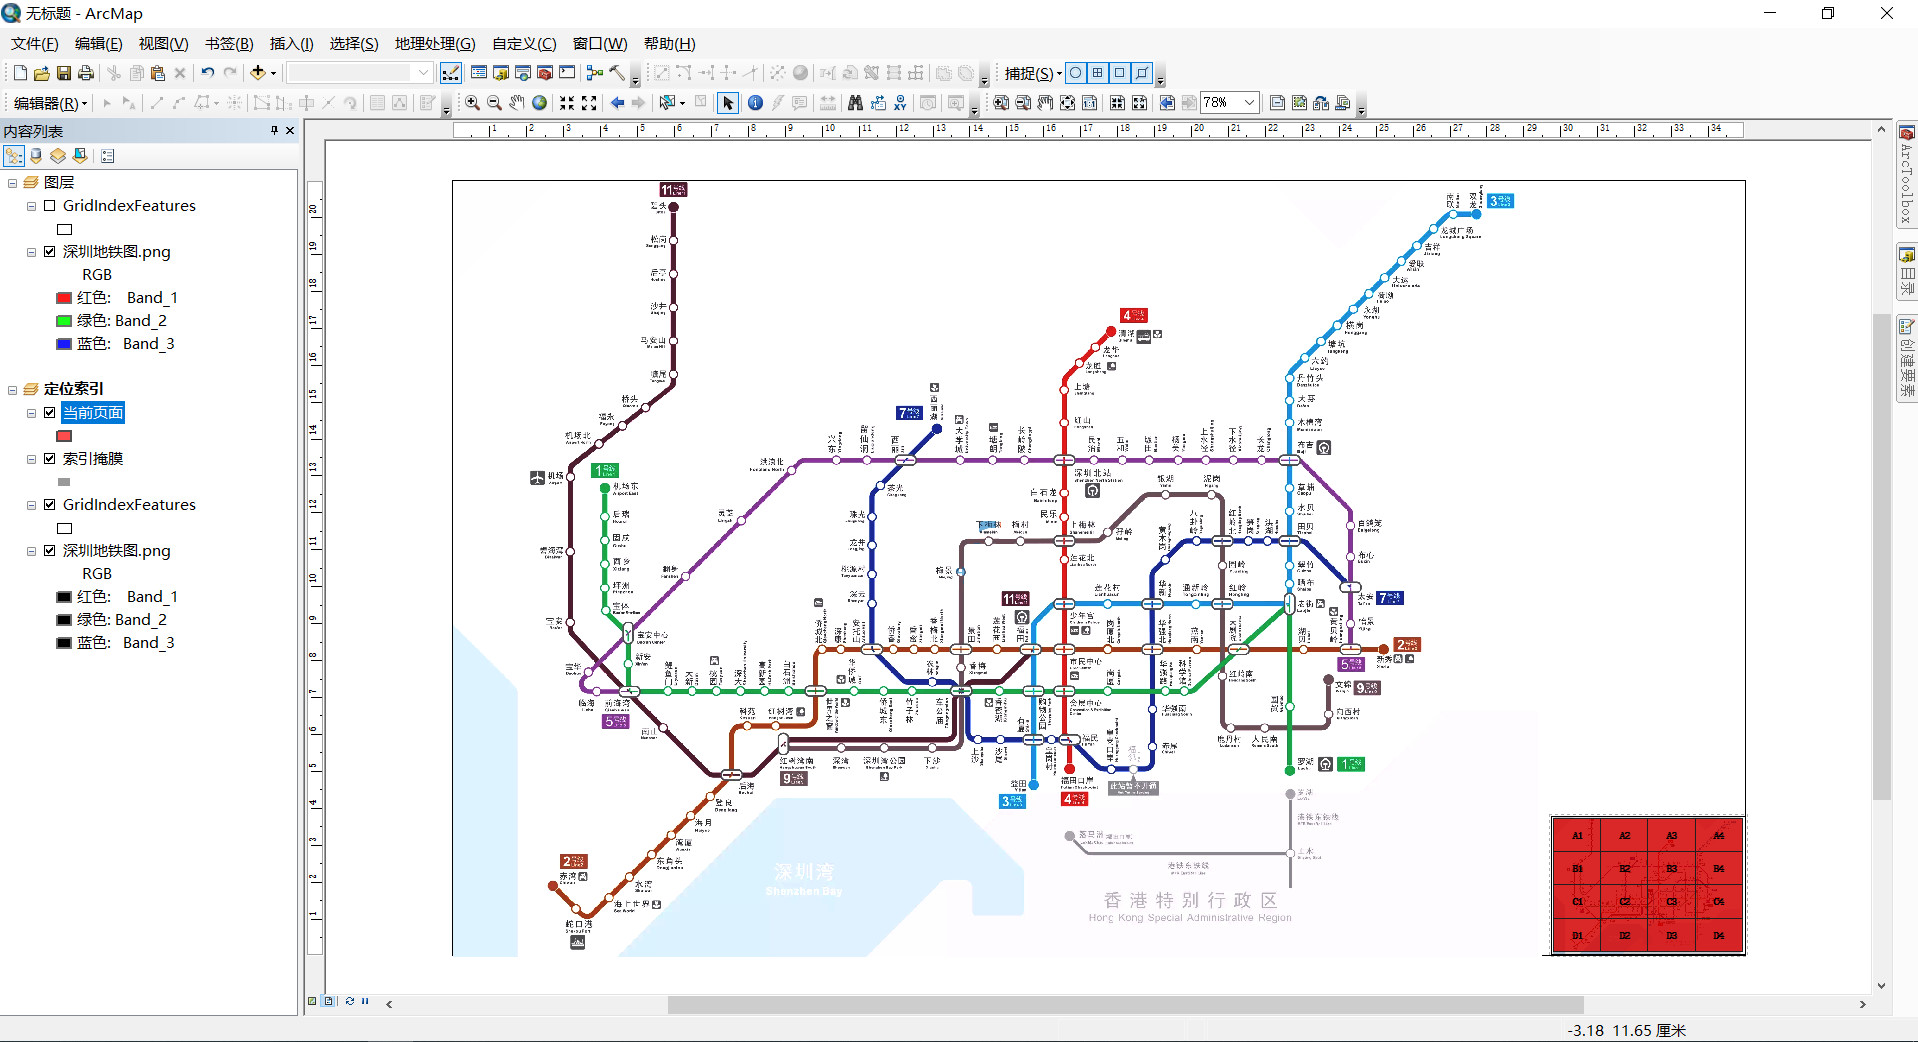Open the 捕捉(S) snapping dropdown
This screenshot has height=1042, width=1918.
[1033, 73]
